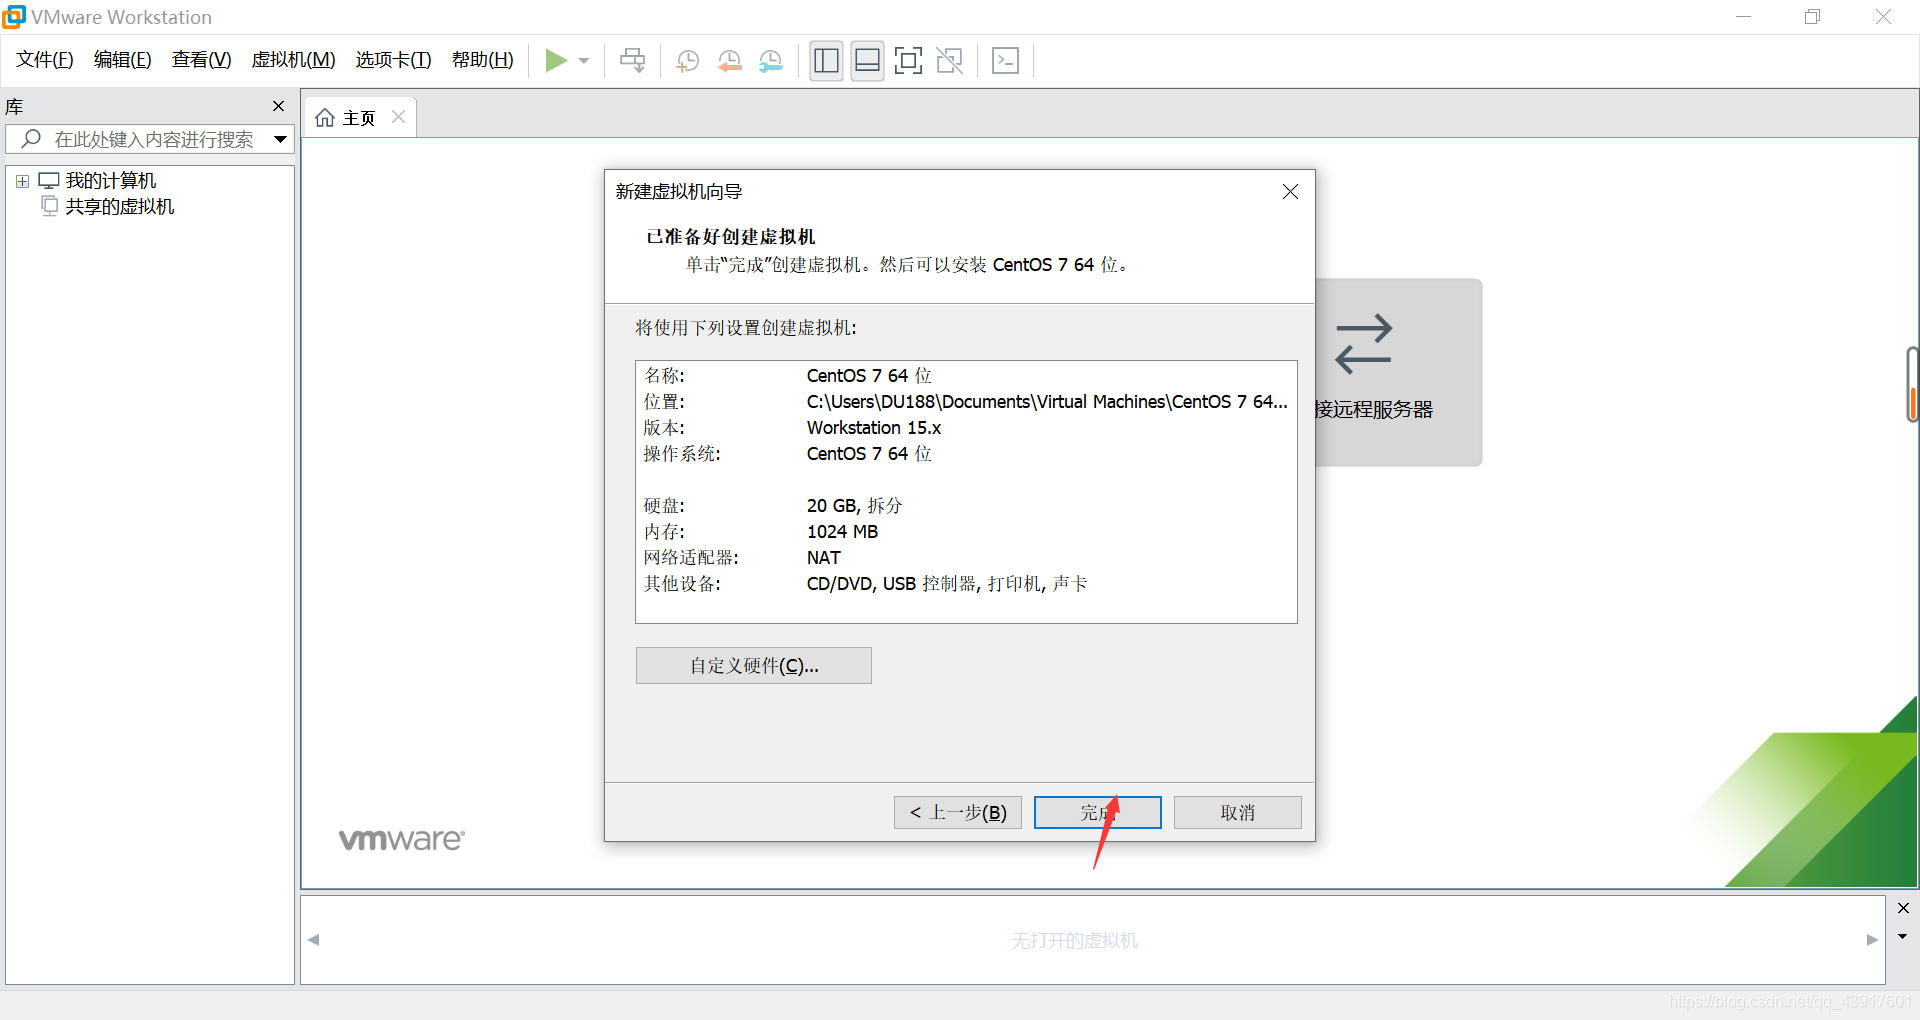Open the 查看(V) menu
1920x1020 pixels.
point(201,60)
